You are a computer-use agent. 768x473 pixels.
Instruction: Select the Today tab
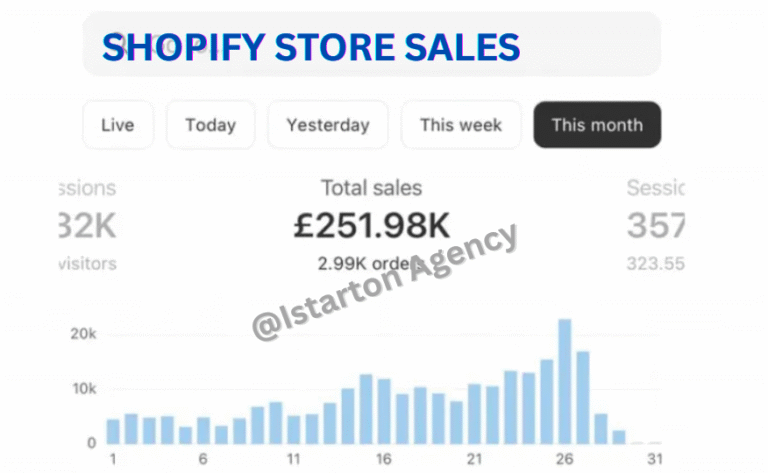coord(210,125)
